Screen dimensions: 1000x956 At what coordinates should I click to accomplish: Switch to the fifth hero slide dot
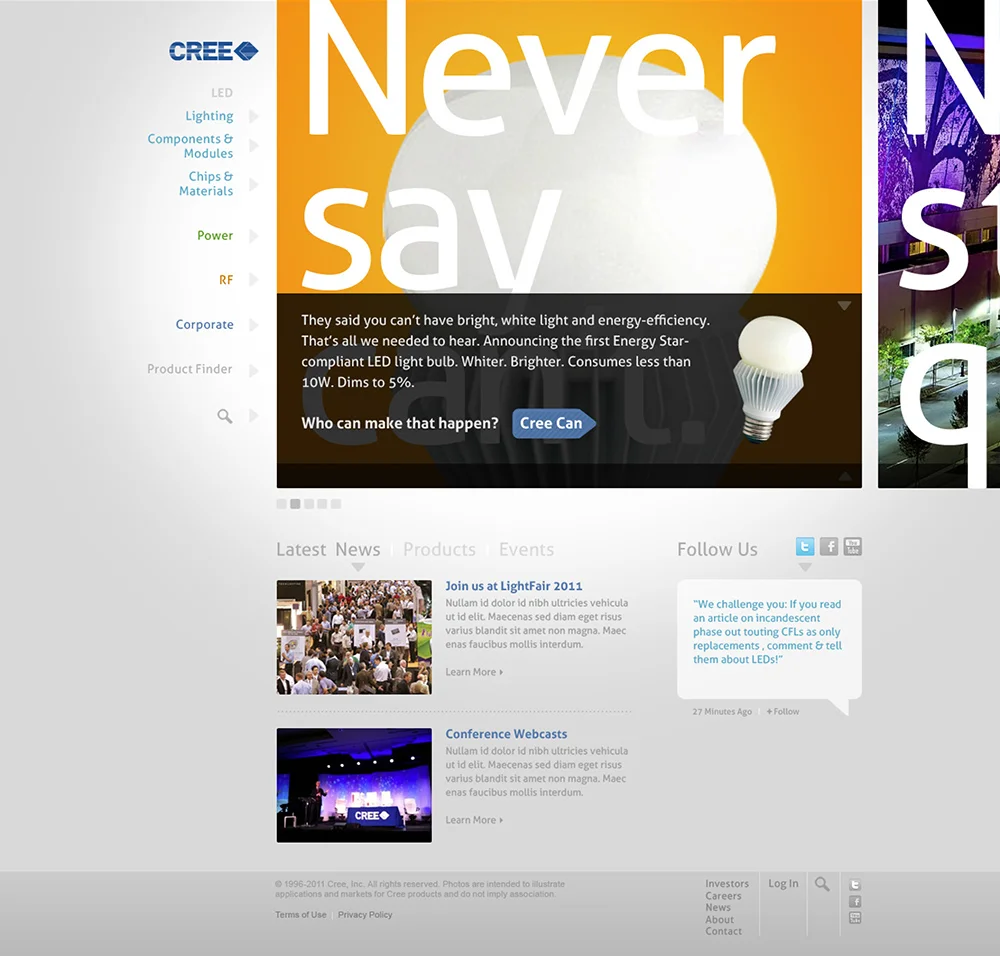(336, 504)
